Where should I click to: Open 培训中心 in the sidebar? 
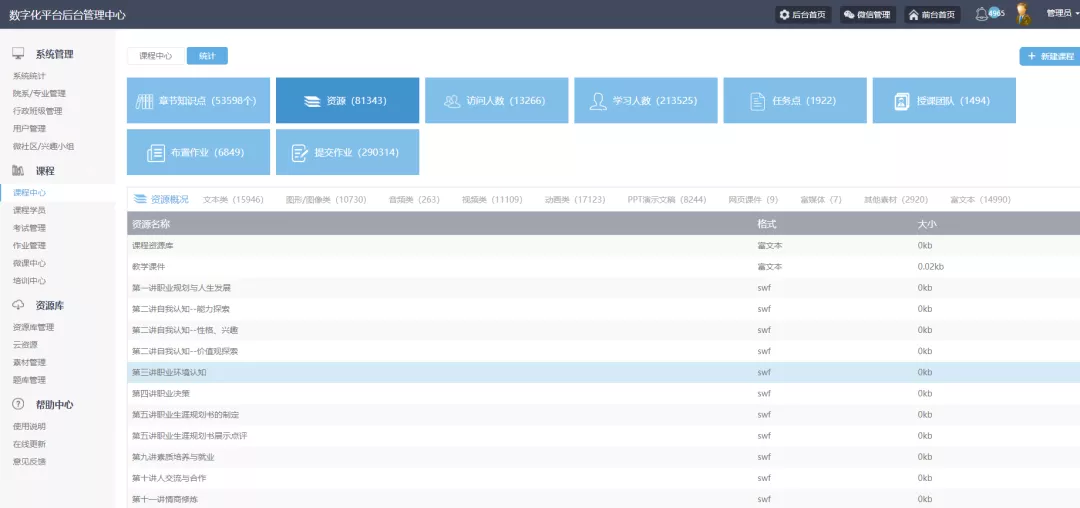30,280
